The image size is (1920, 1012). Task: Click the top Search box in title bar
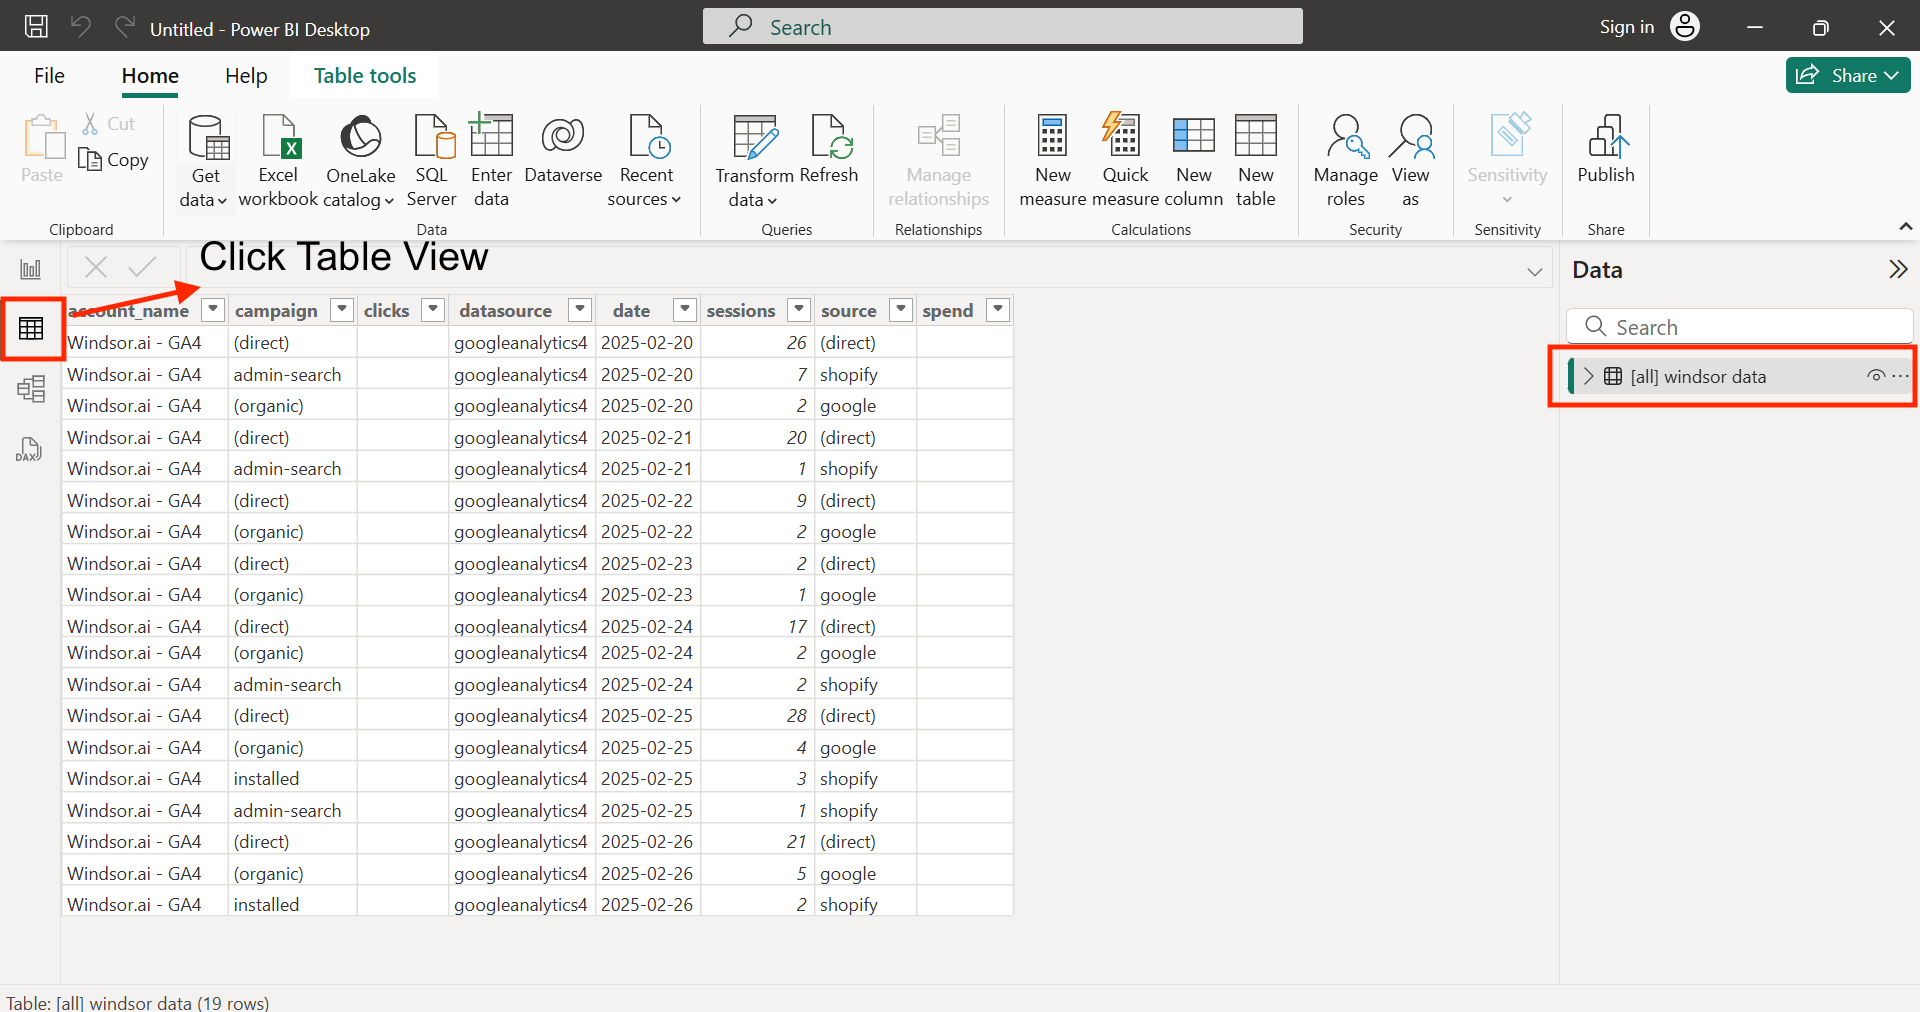pyautogui.click(x=1002, y=27)
